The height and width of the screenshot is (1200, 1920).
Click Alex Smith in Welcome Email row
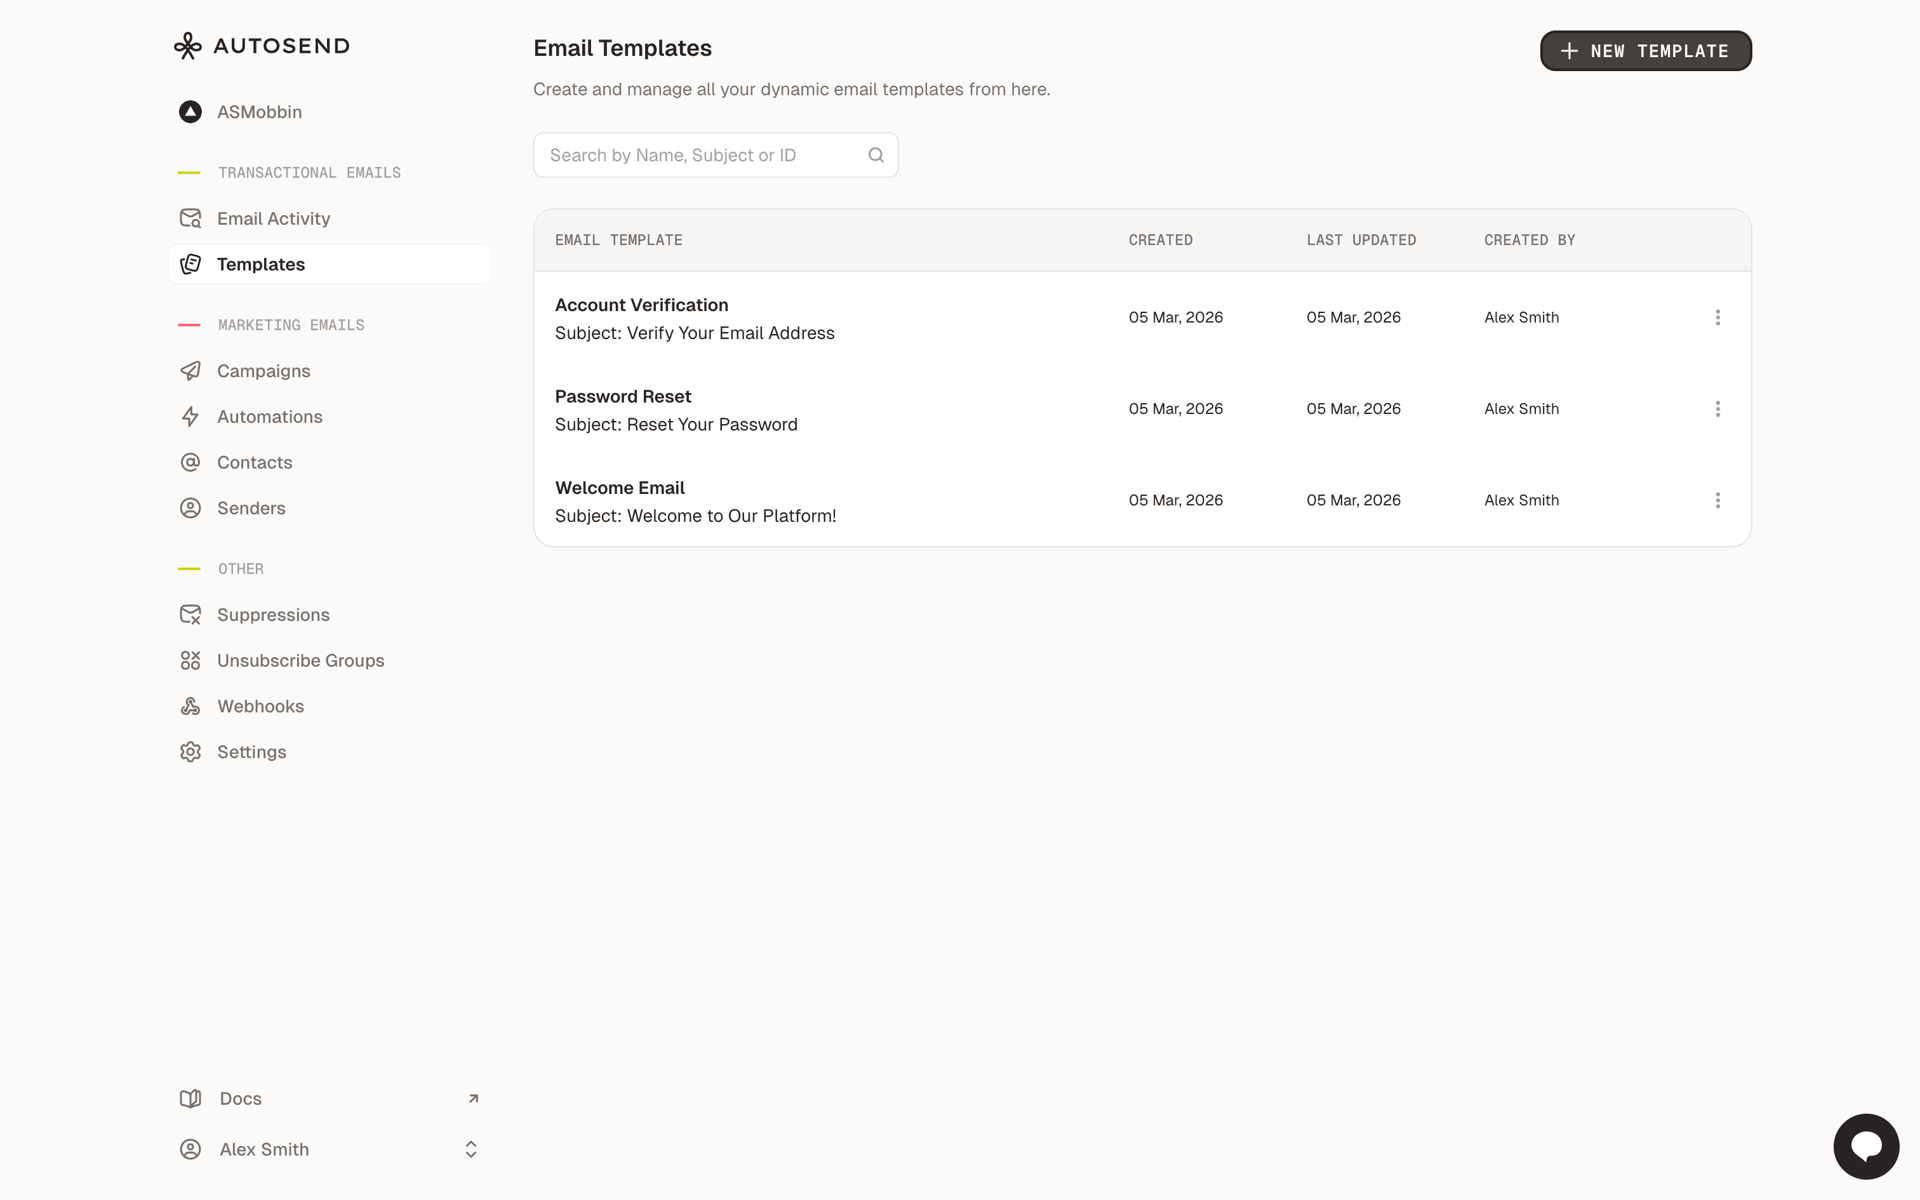(1522, 501)
